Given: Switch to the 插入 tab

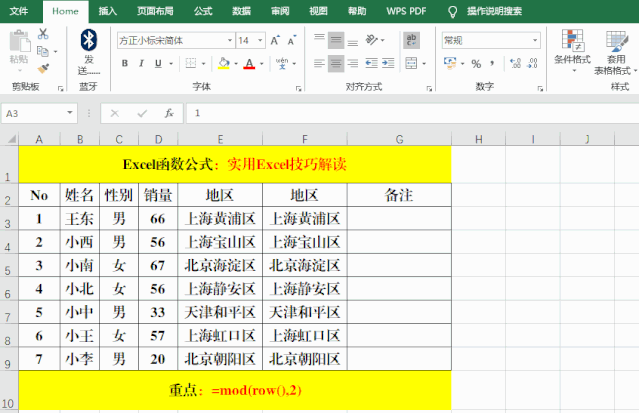Looking at the screenshot, I should point(108,11).
